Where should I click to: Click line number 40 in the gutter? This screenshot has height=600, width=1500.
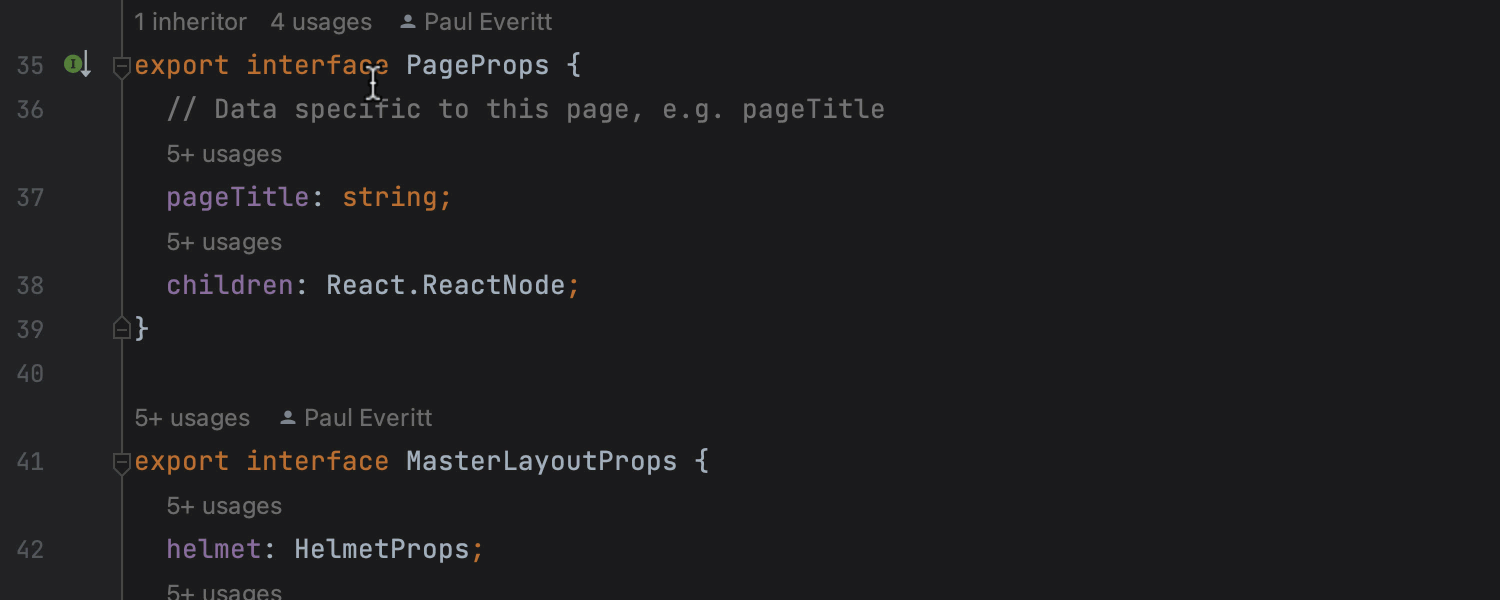point(30,373)
